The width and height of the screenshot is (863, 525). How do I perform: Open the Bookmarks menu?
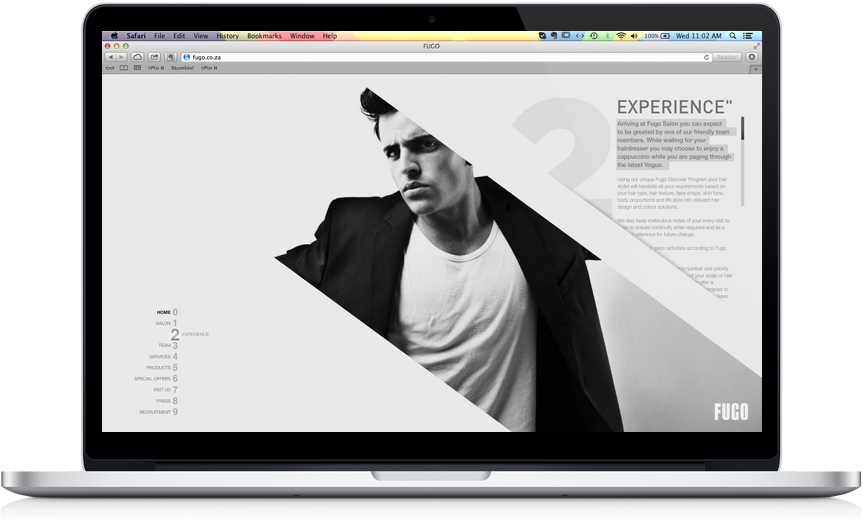coord(264,36)
